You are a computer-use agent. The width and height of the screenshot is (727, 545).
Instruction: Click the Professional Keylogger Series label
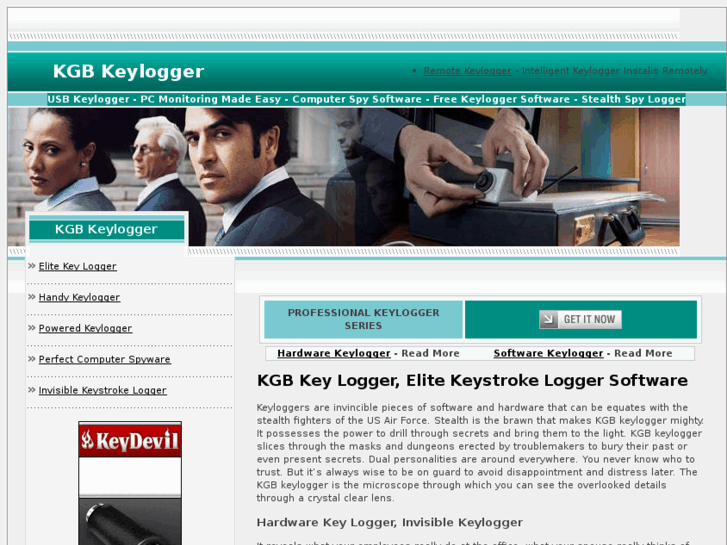(x=363, y=319)
